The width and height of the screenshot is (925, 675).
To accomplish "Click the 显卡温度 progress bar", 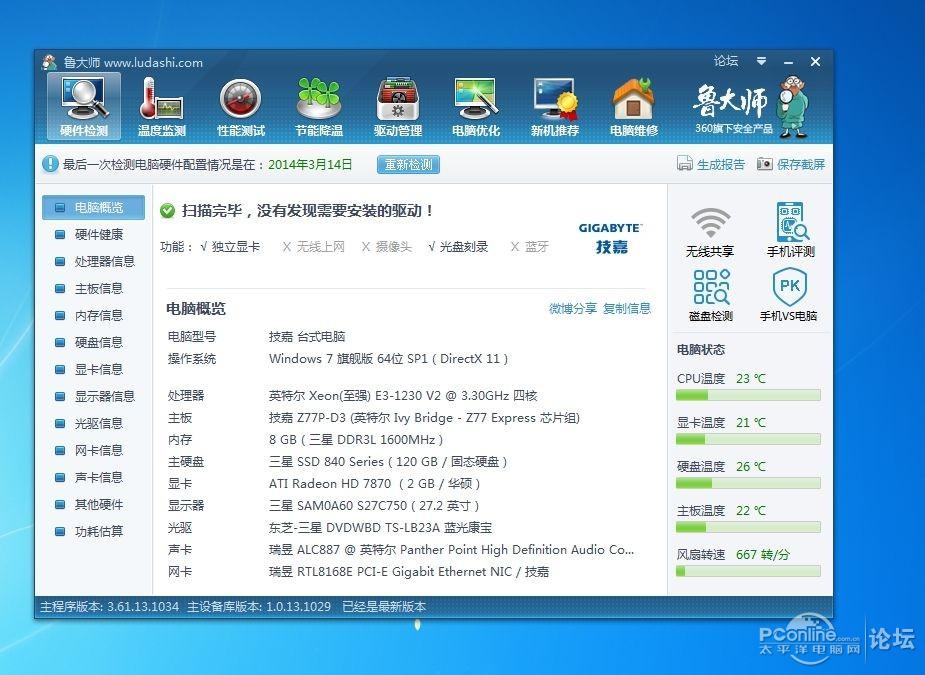I will 748,439.
